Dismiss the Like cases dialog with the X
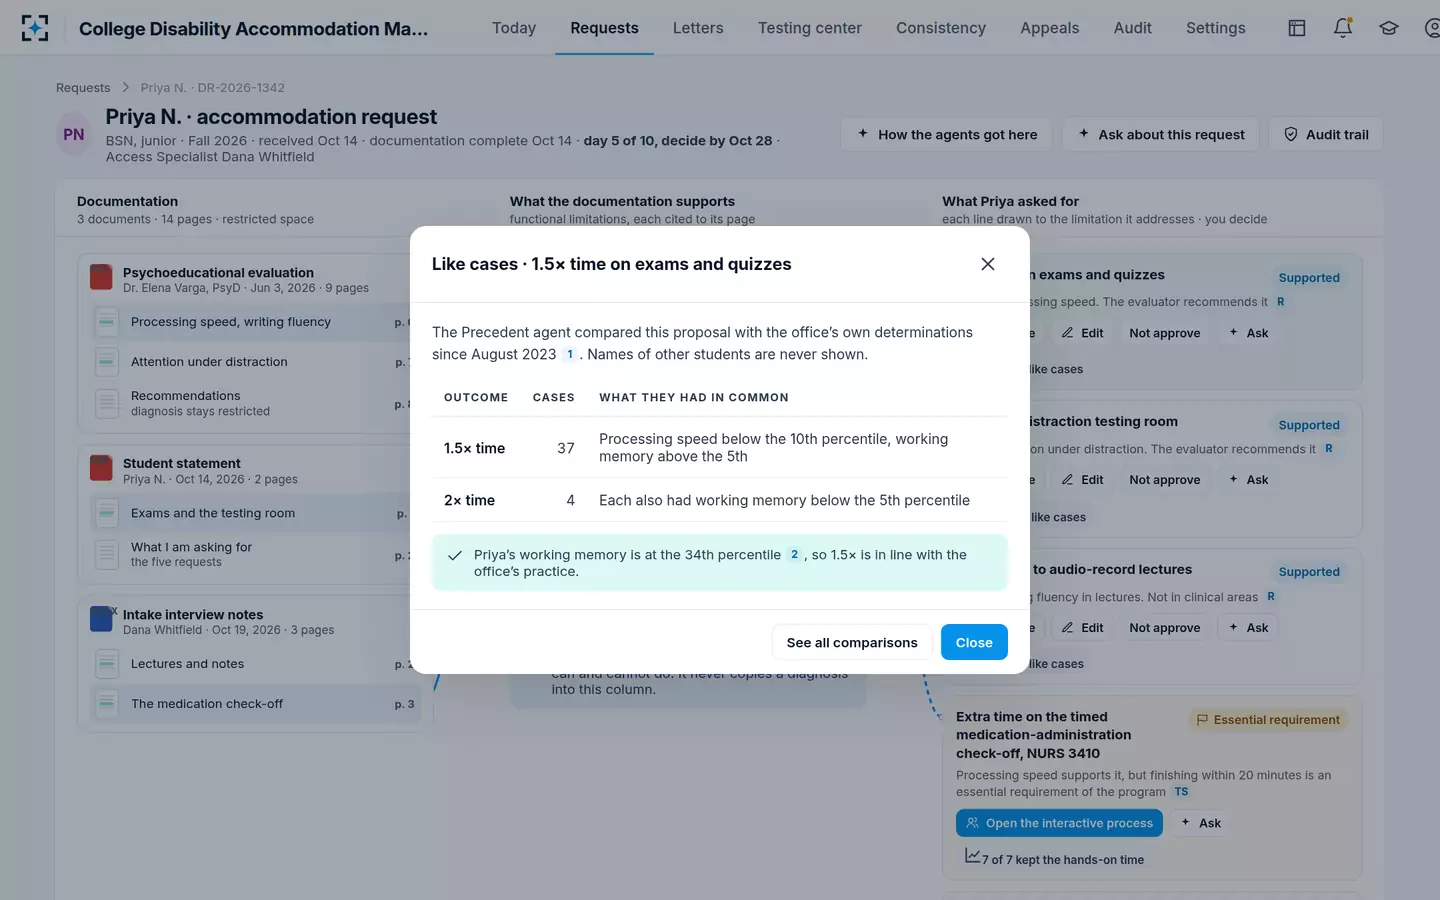 [988, 264]
